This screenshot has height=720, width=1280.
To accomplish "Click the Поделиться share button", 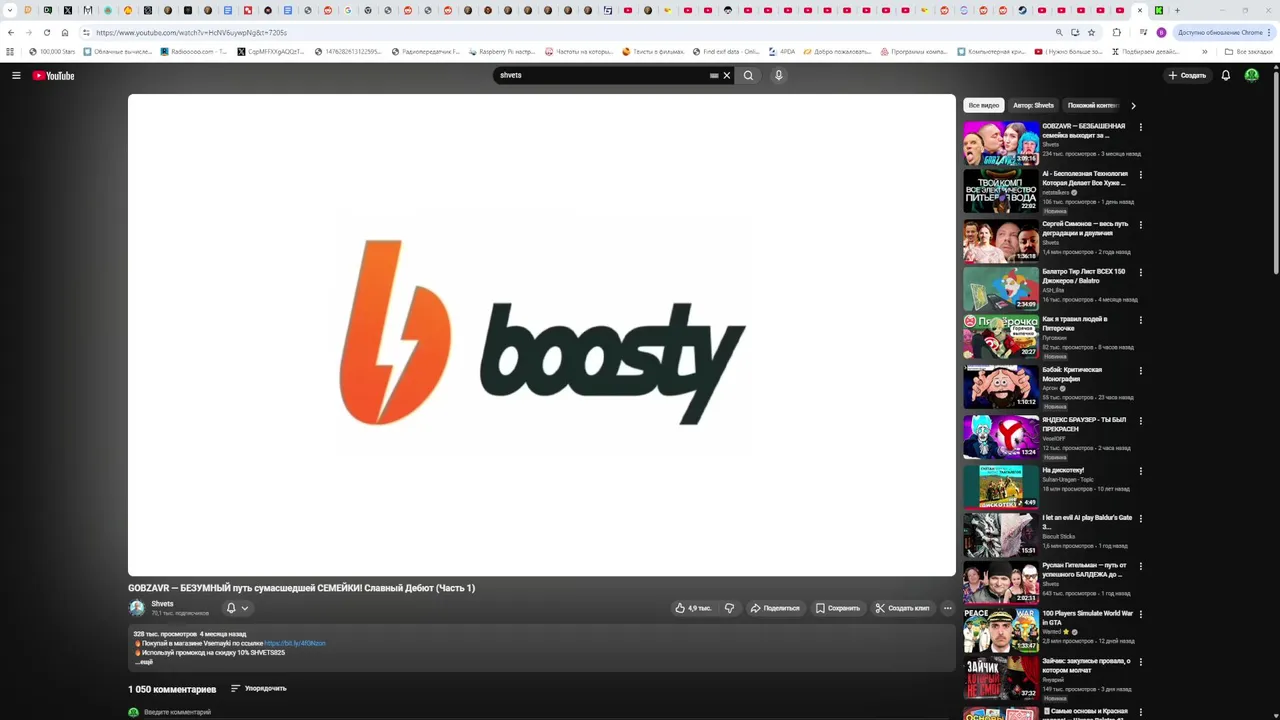I will pos(775,608).
